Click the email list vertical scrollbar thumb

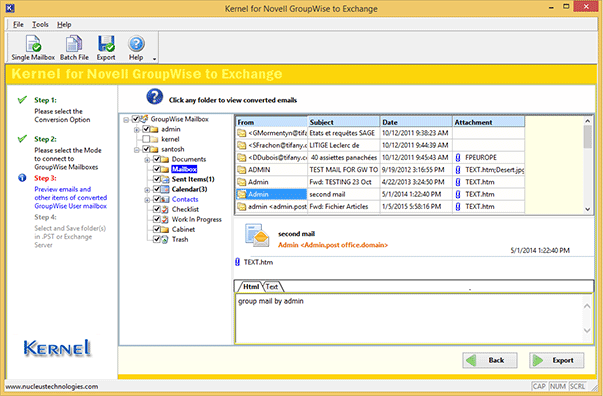587,136
